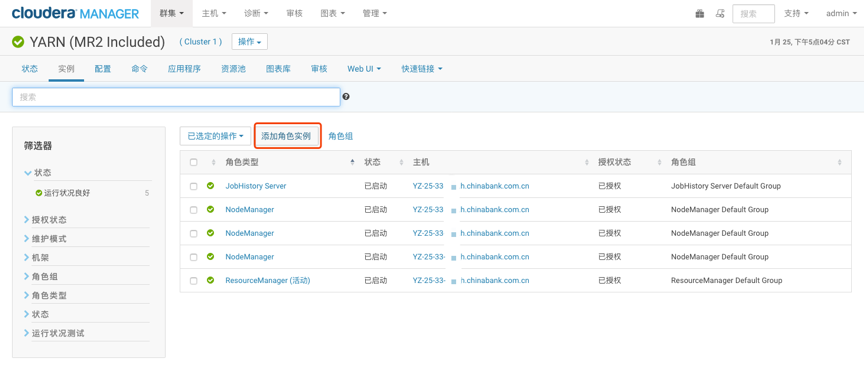Click the search help question mark icon
864x368 pixels.
click(346, 97)
